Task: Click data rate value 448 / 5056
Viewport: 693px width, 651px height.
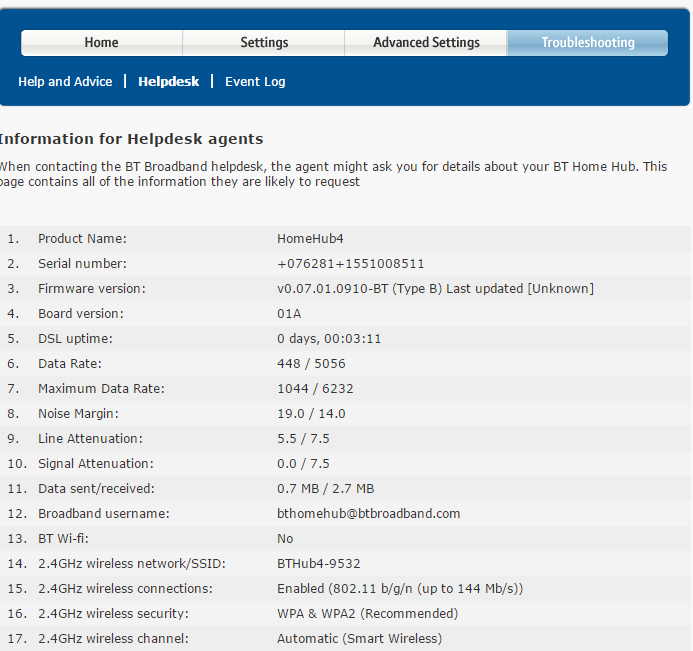Action: coord(311,364)
